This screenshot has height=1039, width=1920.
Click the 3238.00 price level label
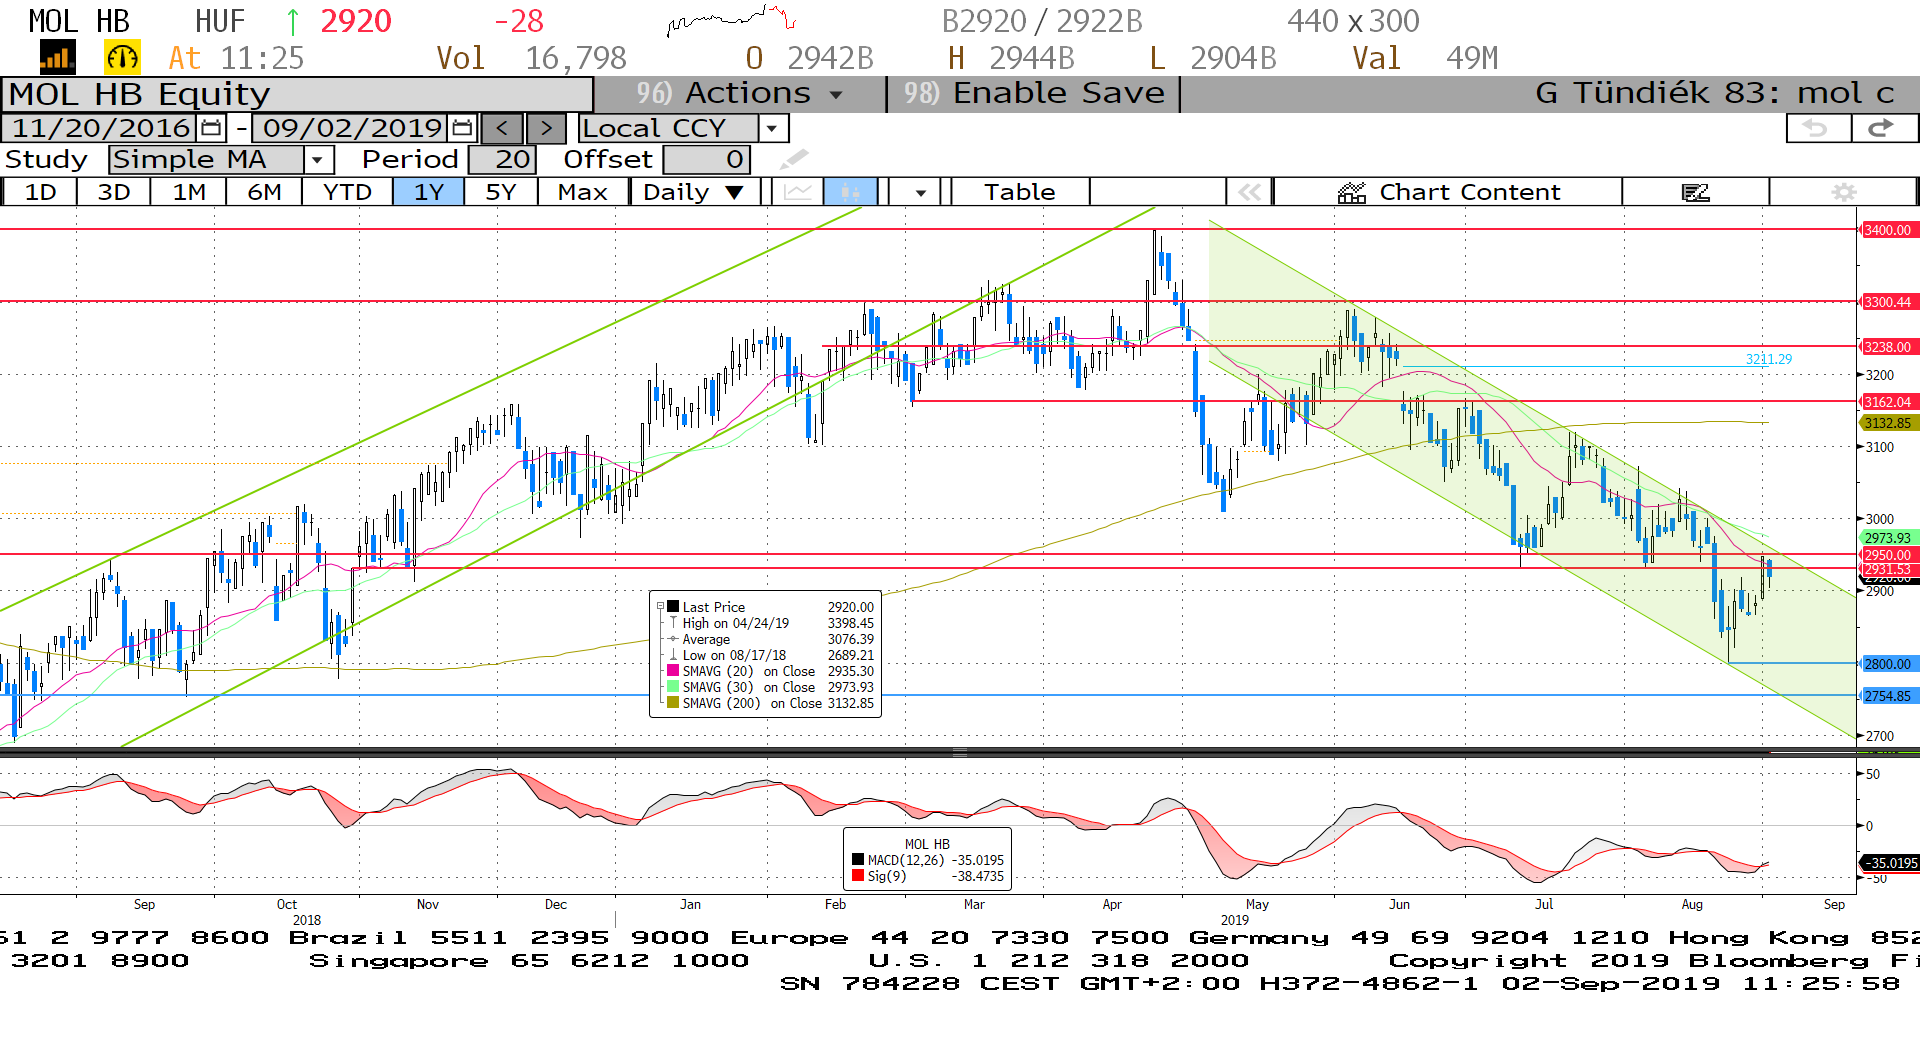coord(1887,347)
